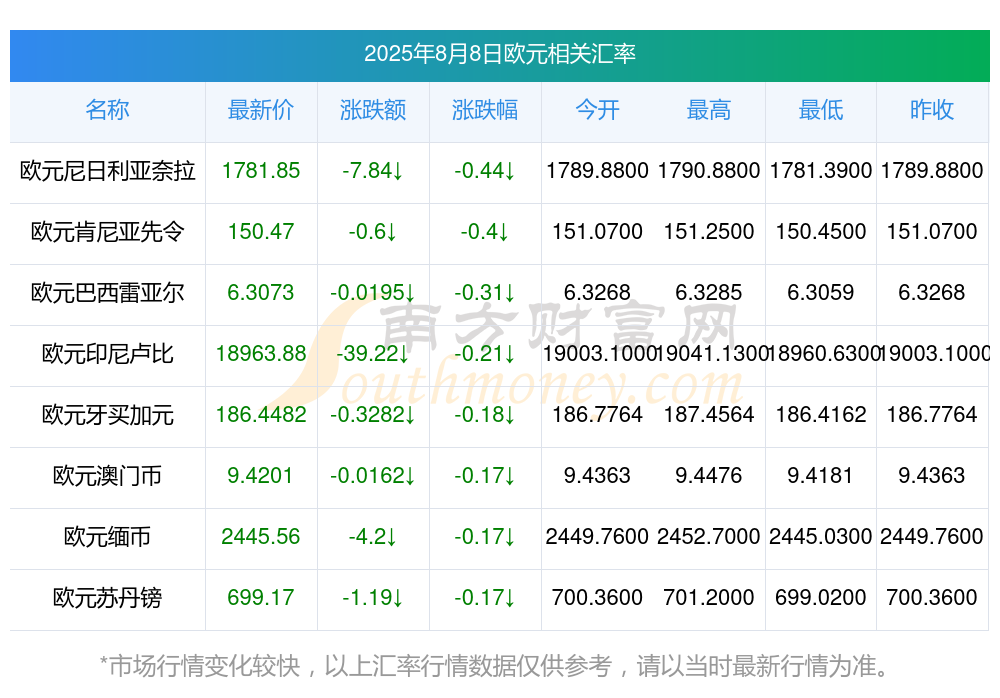Click the 昨收 column header
The image size is (1000, 698).
(x=932, y=110)
